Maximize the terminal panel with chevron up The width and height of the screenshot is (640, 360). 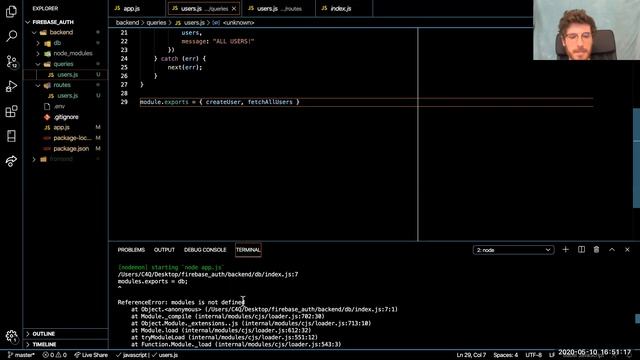(612, 249)
